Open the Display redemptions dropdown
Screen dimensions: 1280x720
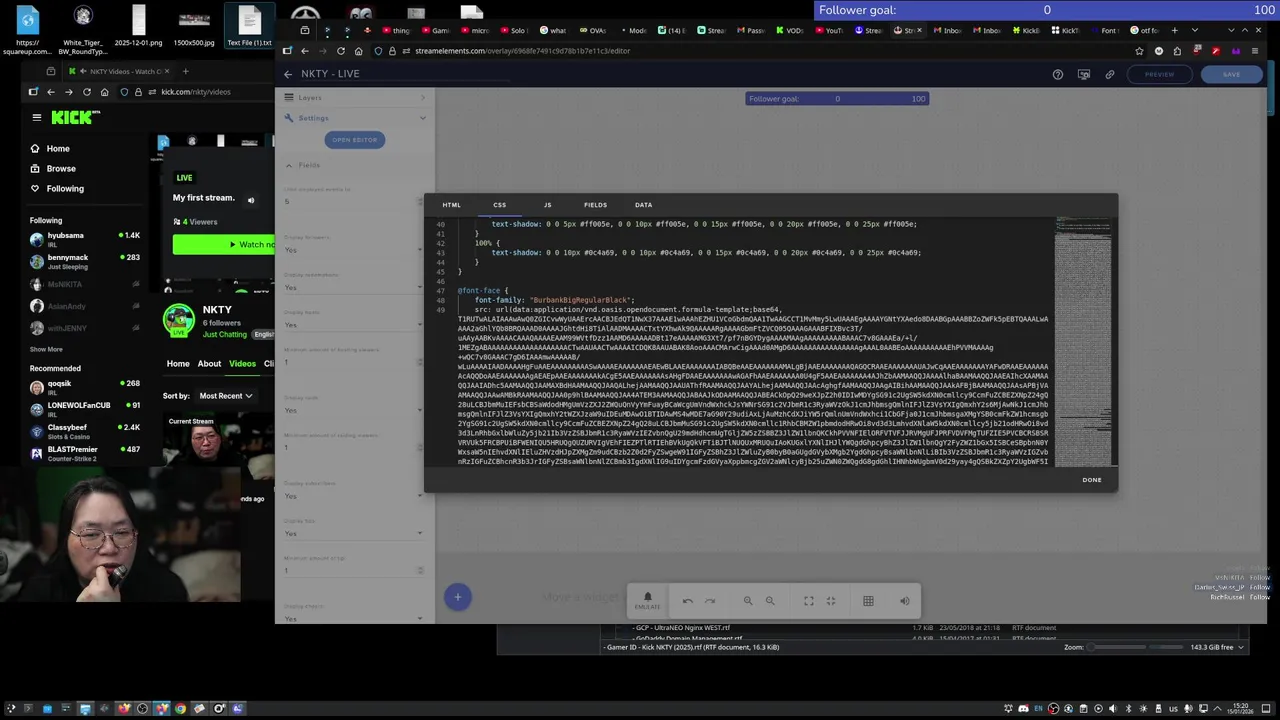tap(354, 288)
